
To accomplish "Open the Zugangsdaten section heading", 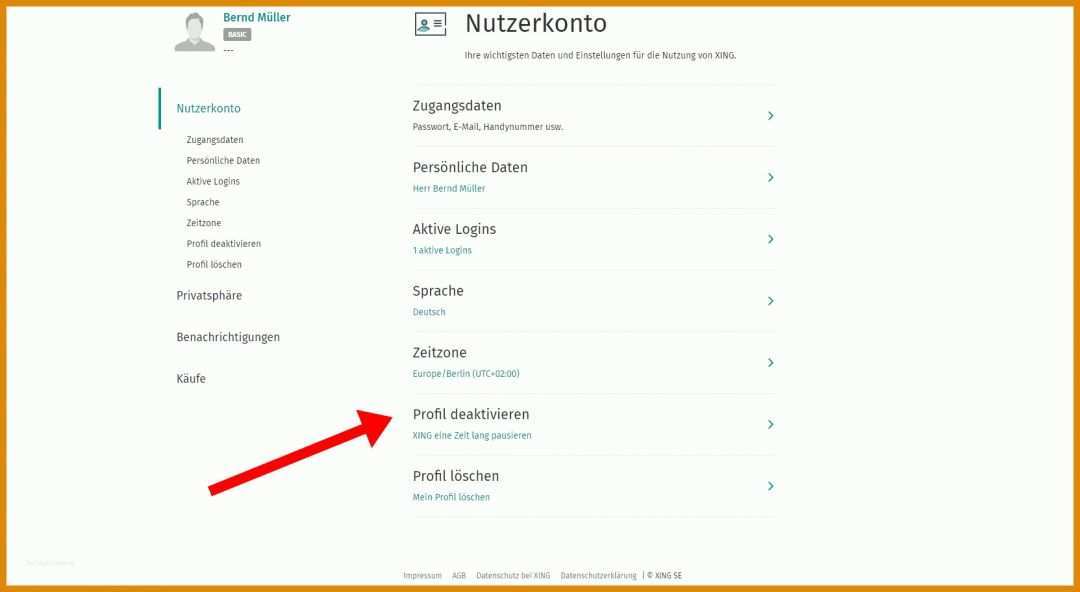I will point(457,106).
